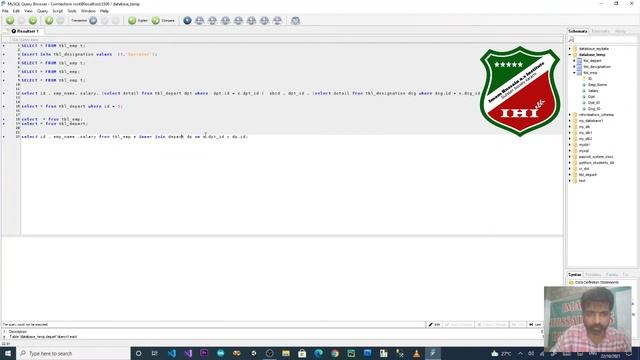The height and width of the screenshot is (360, 640).
Task: Click the Compare toolbar button
Action: click(x=163, y=20)
